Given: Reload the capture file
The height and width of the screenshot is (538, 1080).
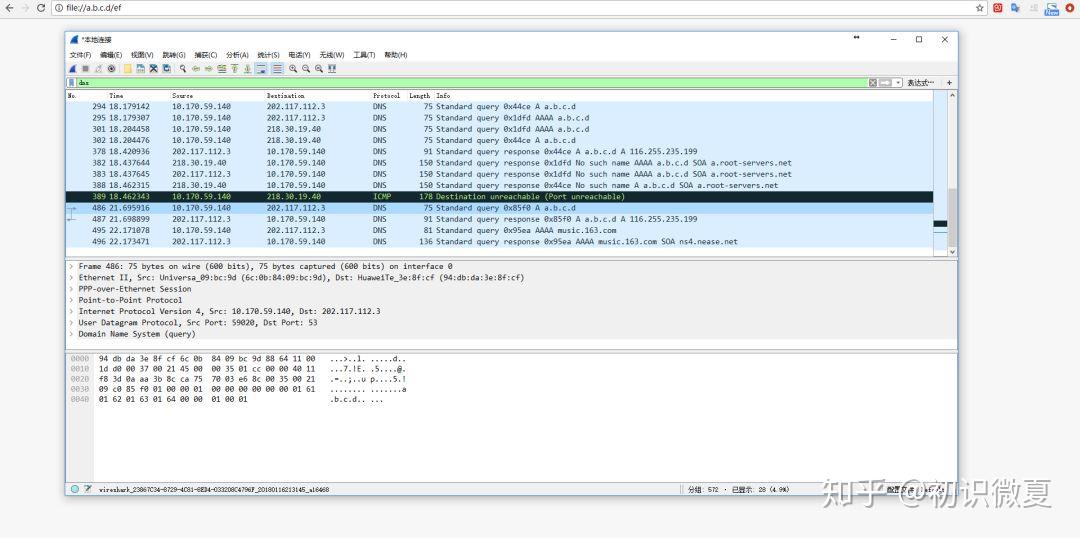Looking at the screenshot, I should tap(167, 69).
